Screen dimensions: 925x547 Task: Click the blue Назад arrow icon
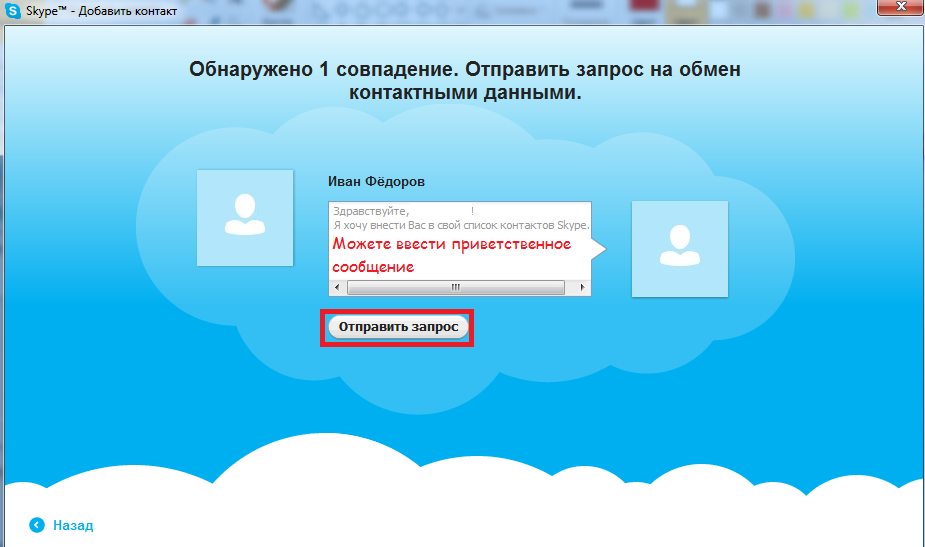pos(37,525)
